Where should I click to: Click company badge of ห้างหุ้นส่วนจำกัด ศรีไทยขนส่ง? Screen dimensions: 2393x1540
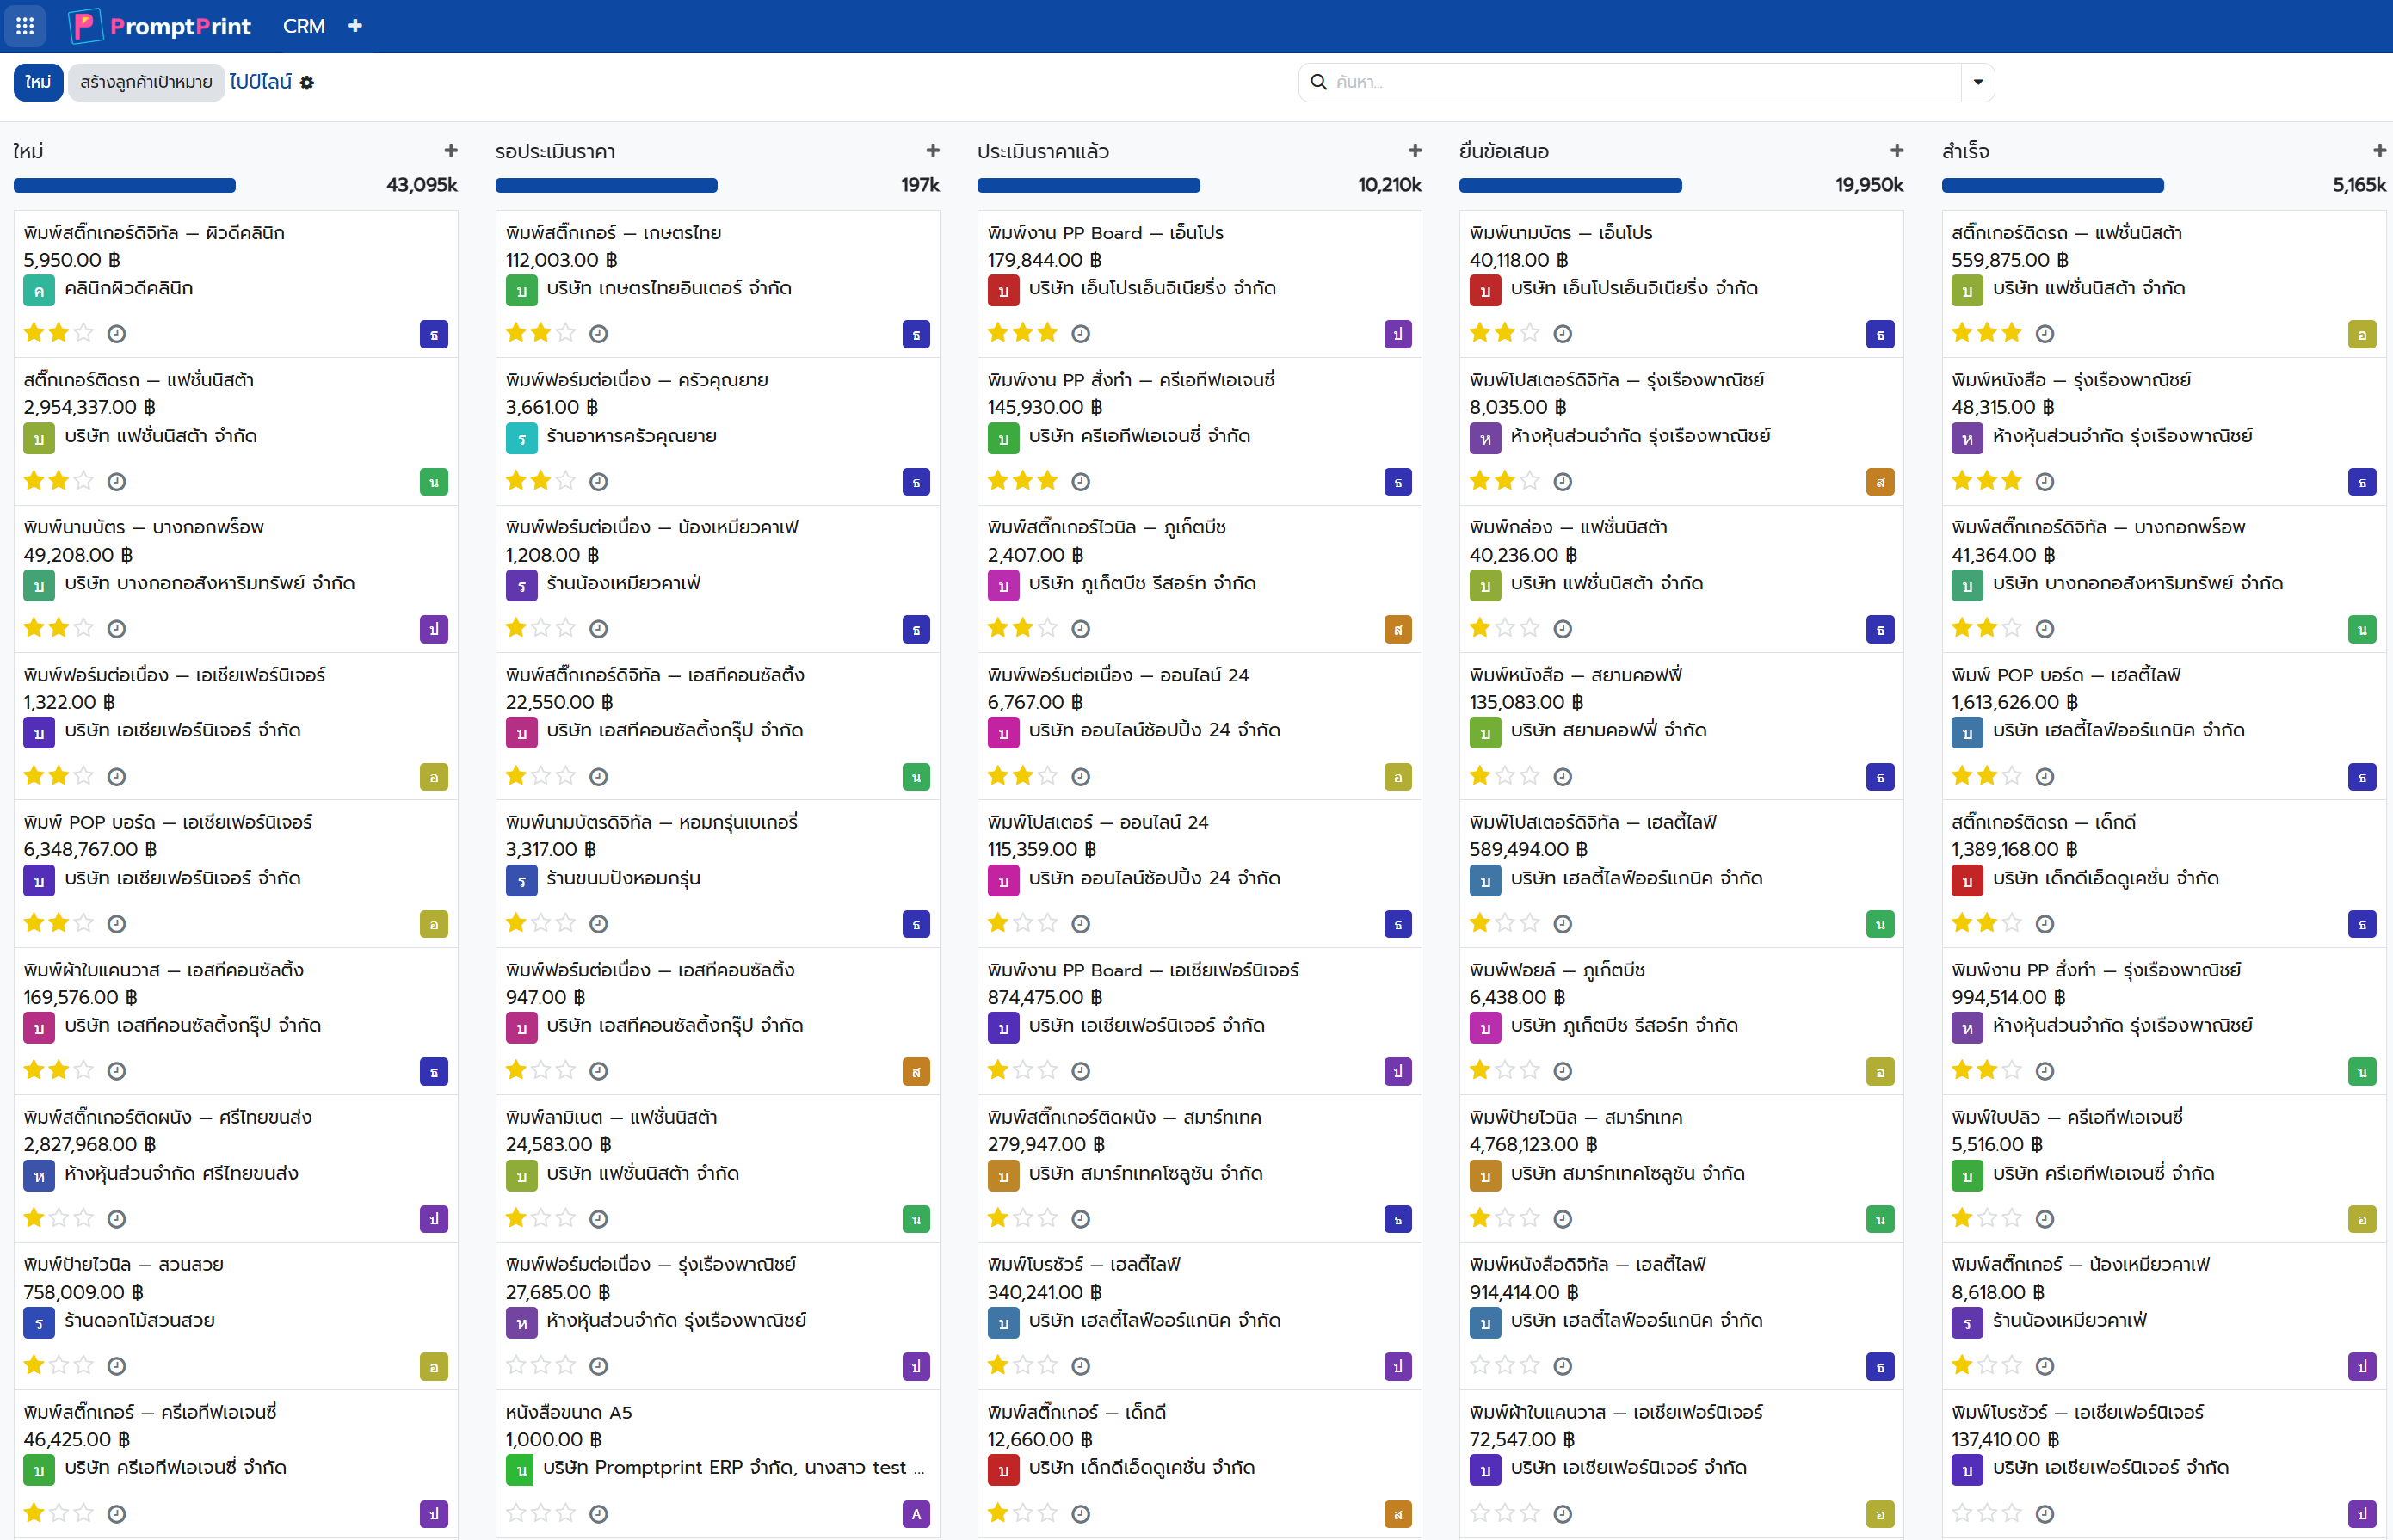(x=39, y=1176)
